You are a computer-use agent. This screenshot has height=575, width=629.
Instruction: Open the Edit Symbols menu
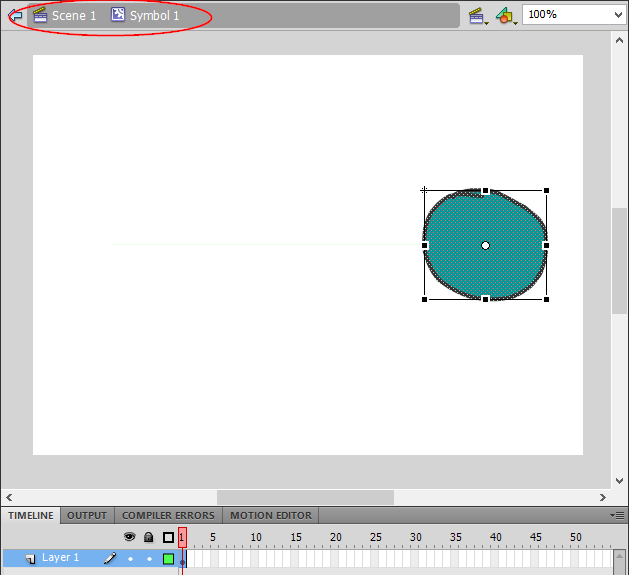click(506, 16)
